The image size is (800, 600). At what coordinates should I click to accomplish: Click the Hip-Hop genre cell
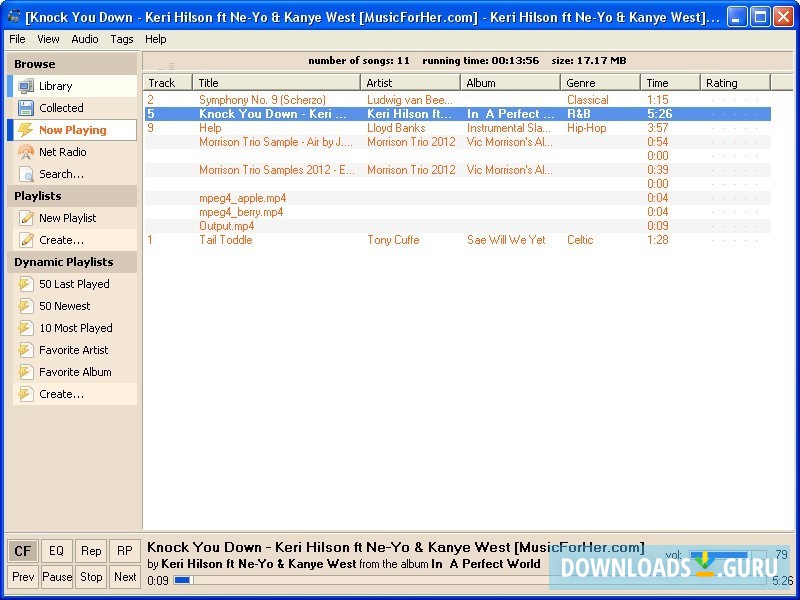[x=586, y=128]
